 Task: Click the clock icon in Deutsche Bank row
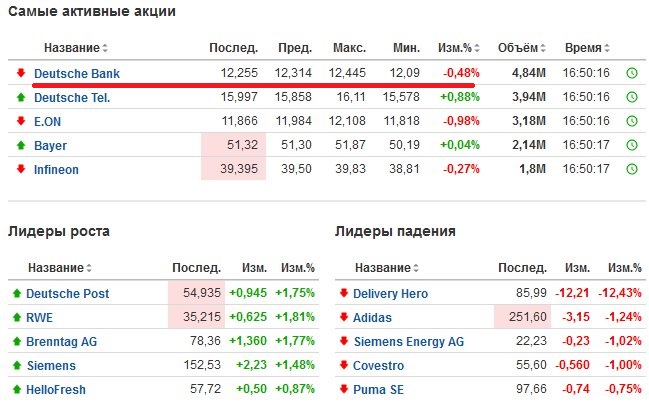632,73
